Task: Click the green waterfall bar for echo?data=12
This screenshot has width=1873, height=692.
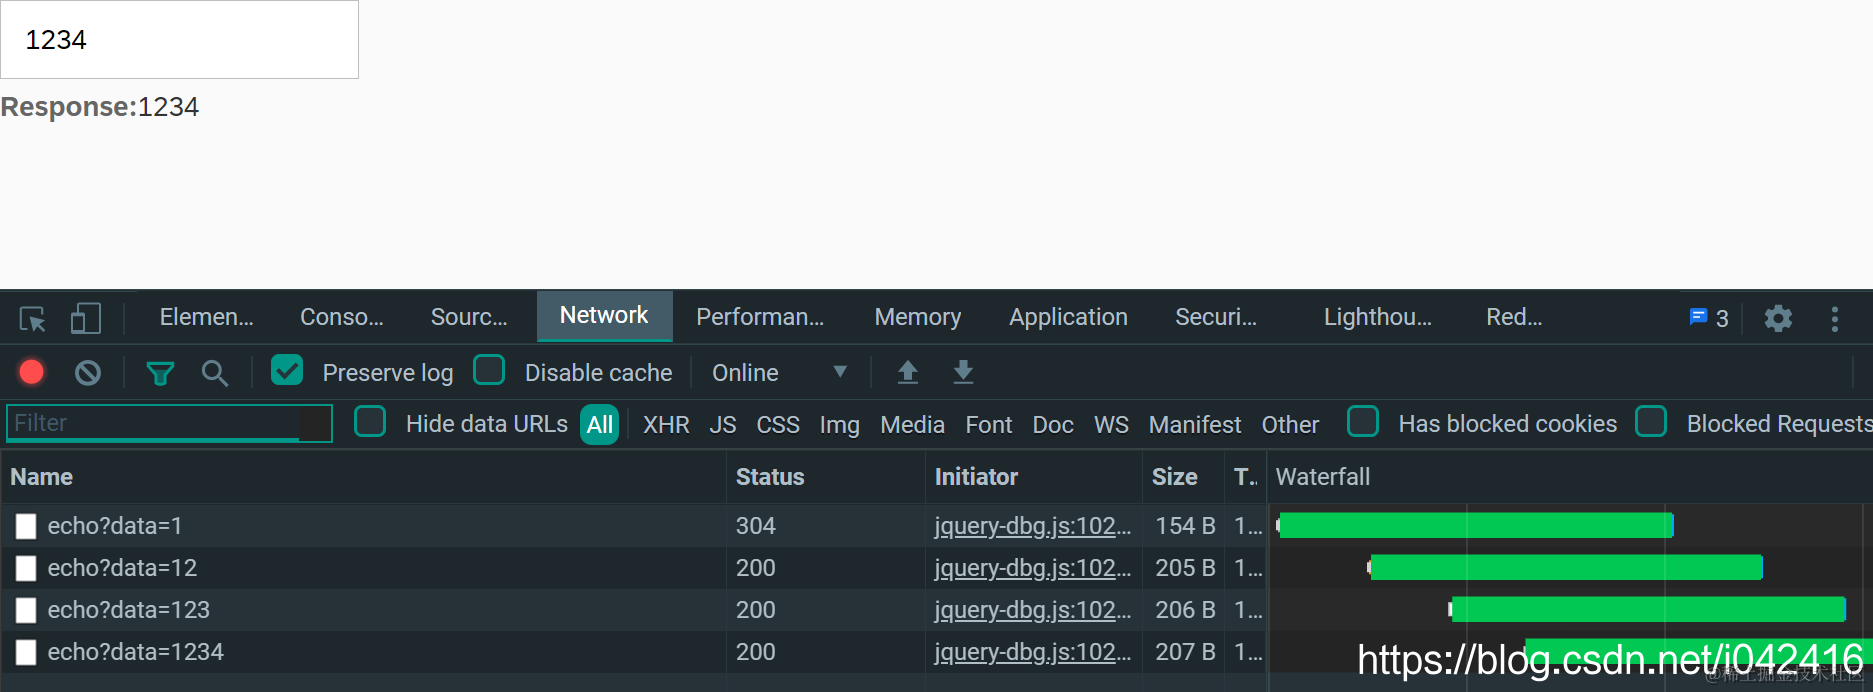Action: coord(1566,567)
